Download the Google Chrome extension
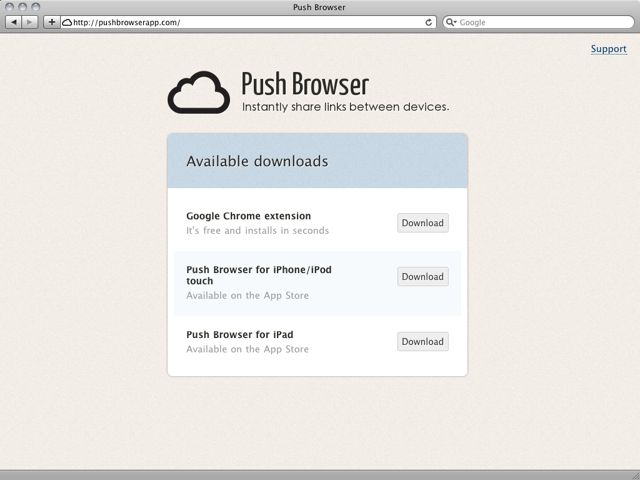This screenshot has height=480, width=640. coord(423,223)
